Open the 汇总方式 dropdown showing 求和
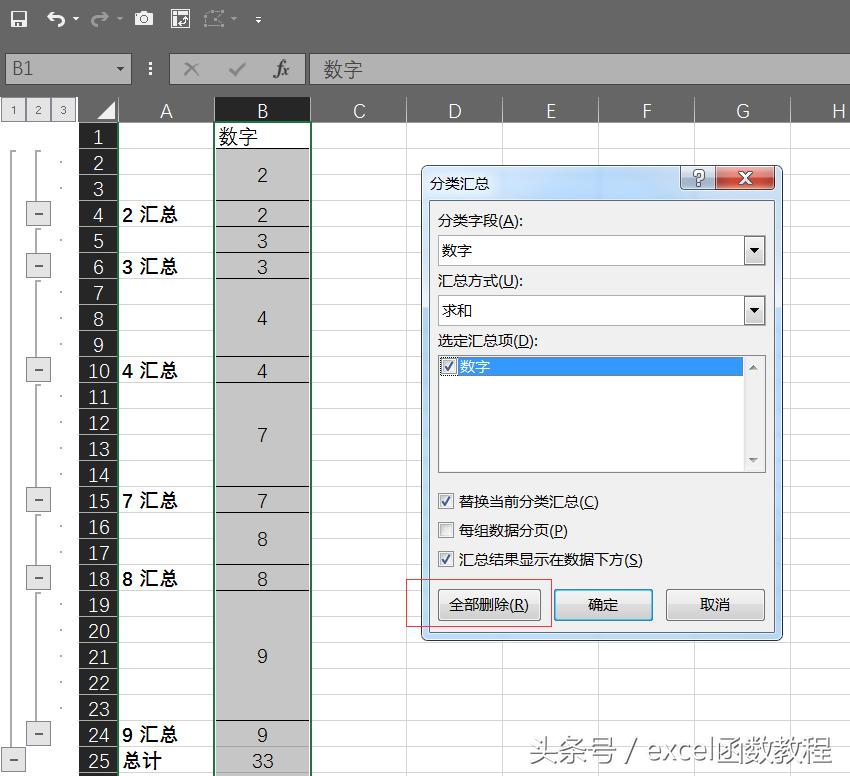This screenshot has height=776, width=850. point(755,311)
